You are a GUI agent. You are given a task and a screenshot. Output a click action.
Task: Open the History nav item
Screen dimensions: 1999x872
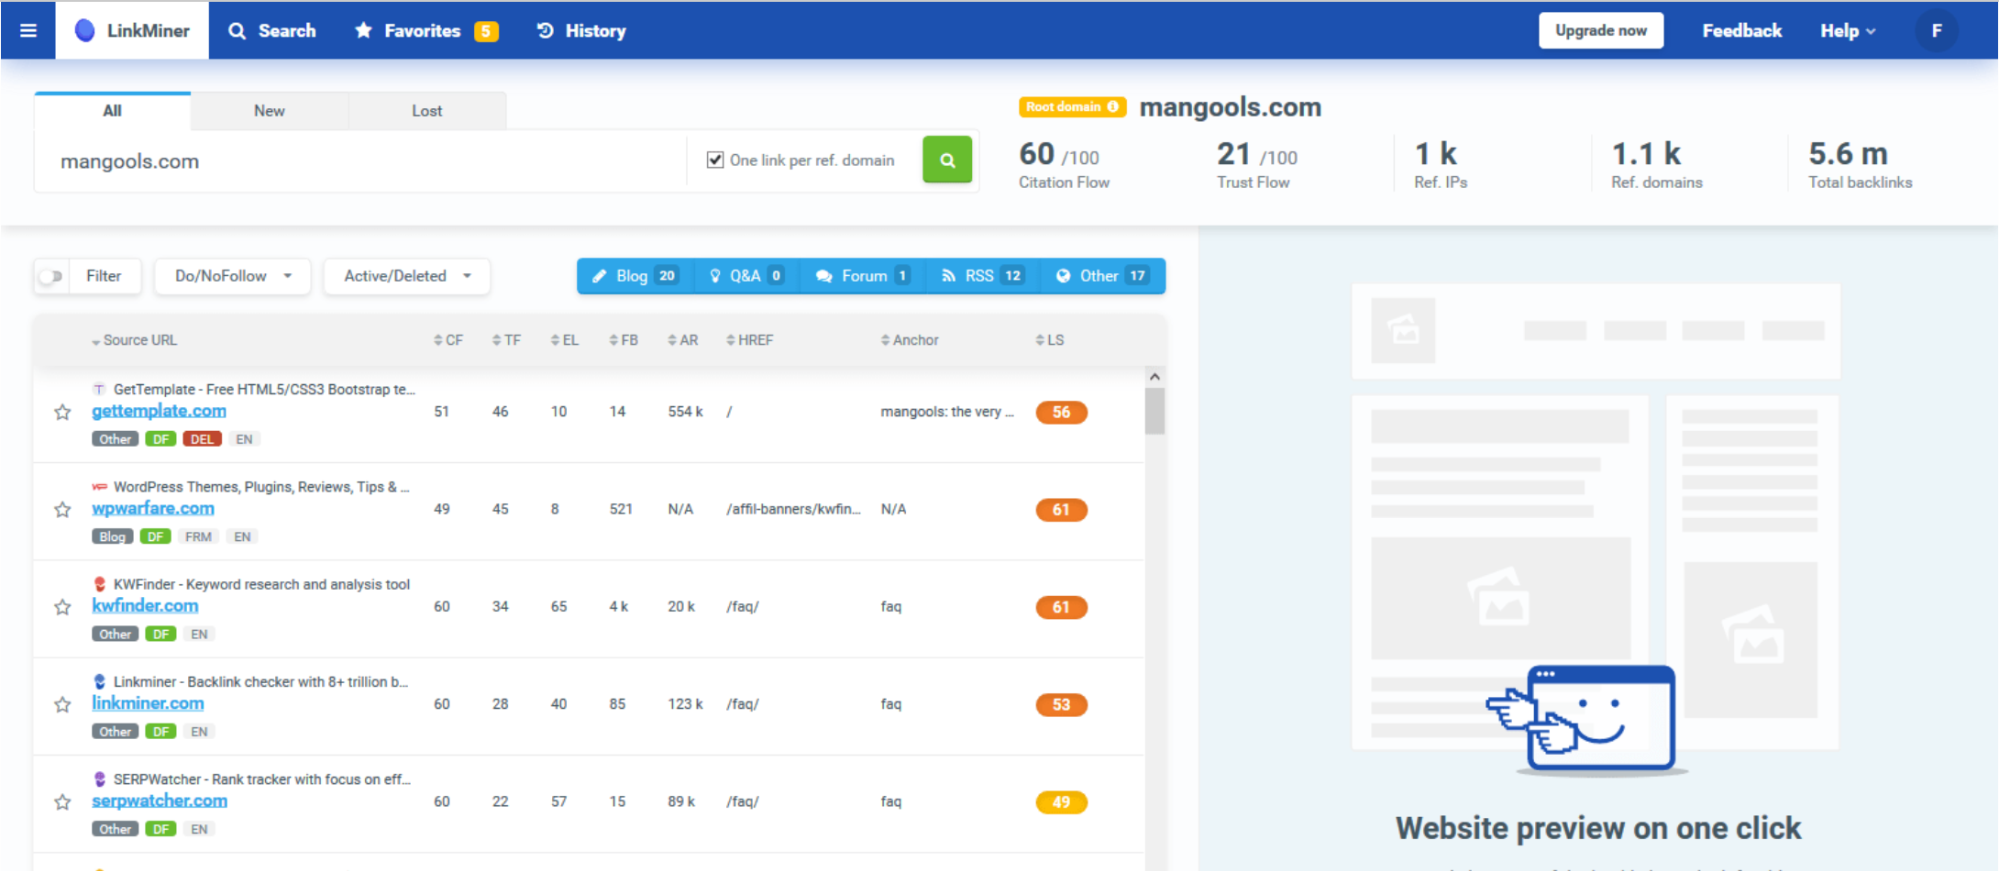(581, 31)
